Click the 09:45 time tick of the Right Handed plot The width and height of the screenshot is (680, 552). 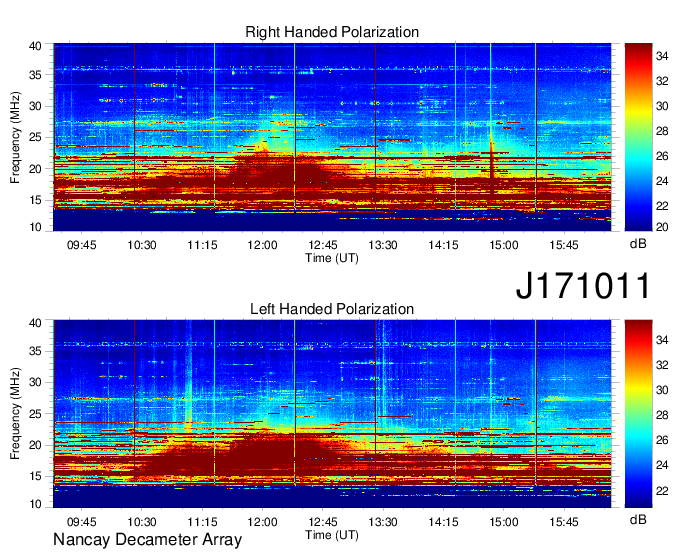click(82, 245)
